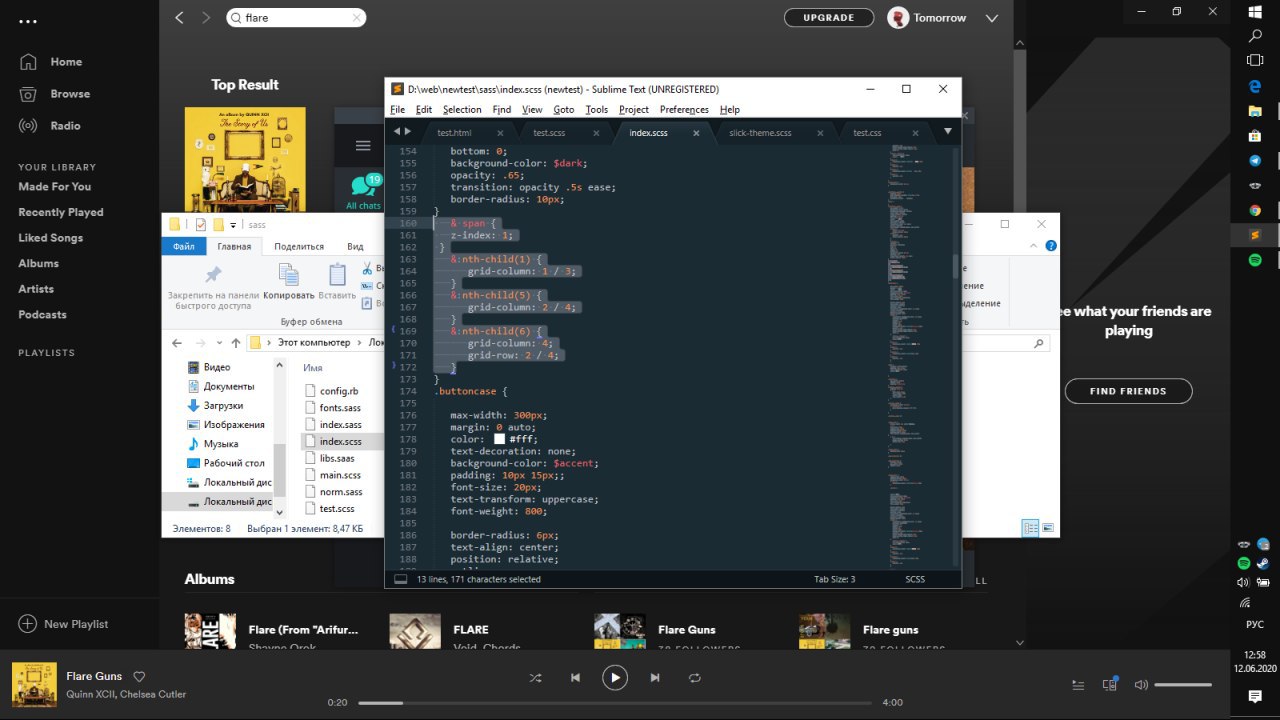
Task: Click FIND FRIENDS button
Action: (1128, 391)
